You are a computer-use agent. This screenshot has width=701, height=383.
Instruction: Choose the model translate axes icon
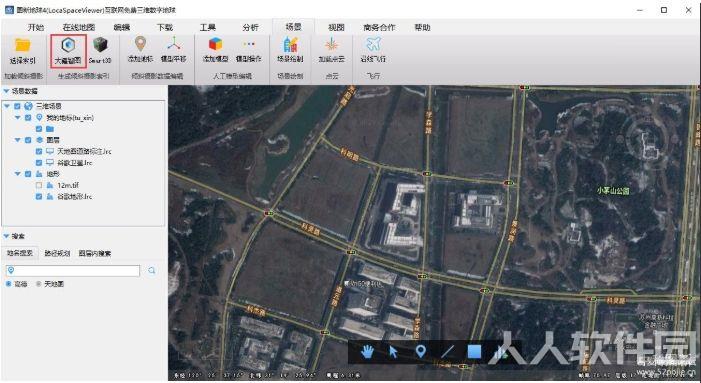(173, 44)
